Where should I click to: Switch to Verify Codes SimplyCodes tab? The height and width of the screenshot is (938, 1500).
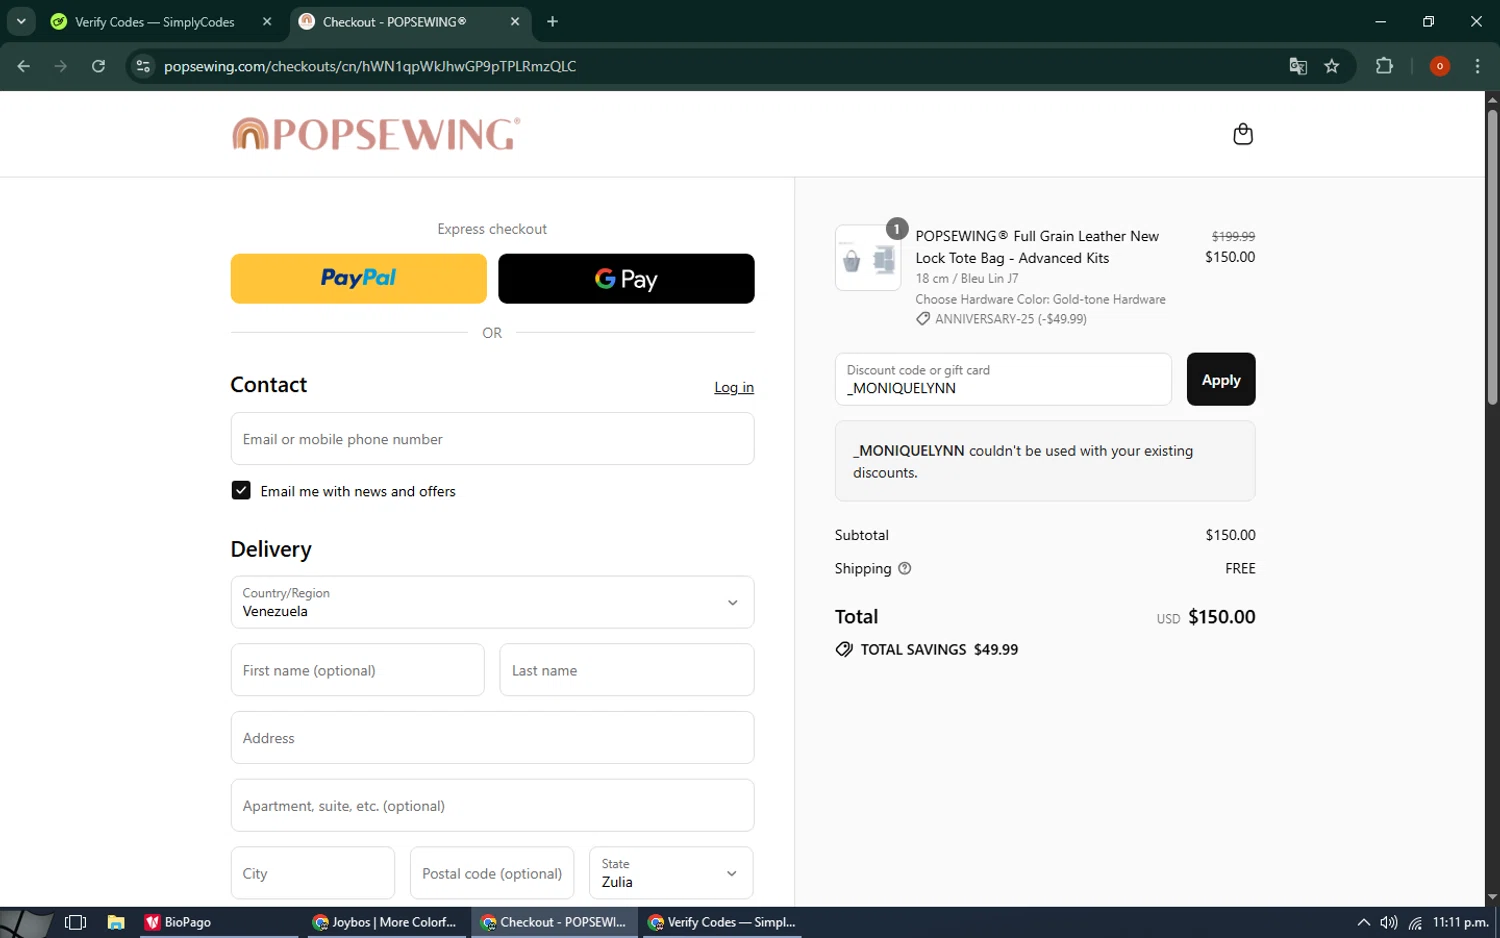tap(154, 21)
